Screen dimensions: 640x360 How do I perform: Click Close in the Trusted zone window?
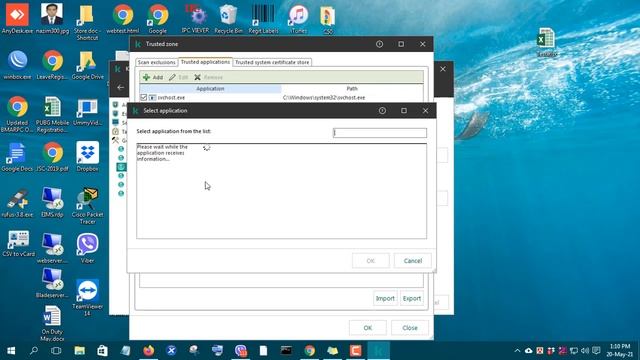pyautogui.click(x=410, y=328)
